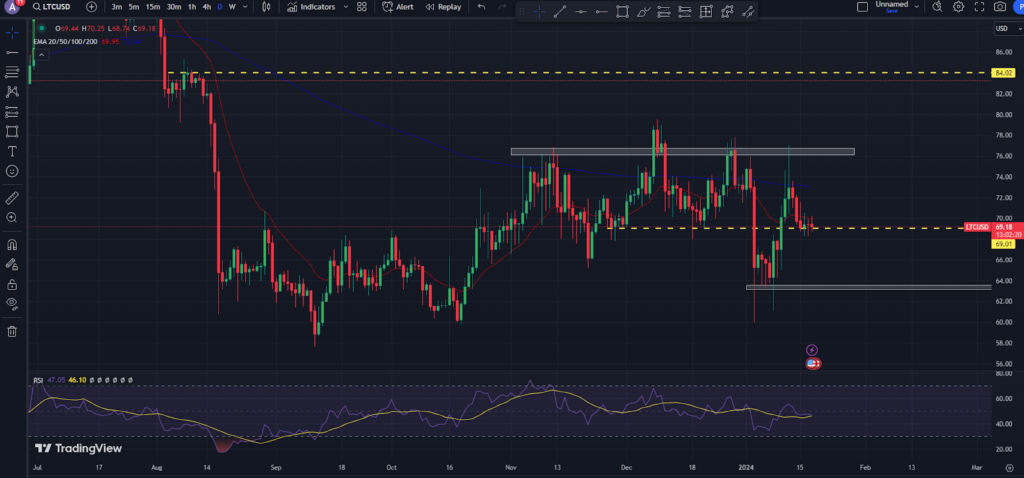Enter fullscreen mode

(x=979, y=7)
